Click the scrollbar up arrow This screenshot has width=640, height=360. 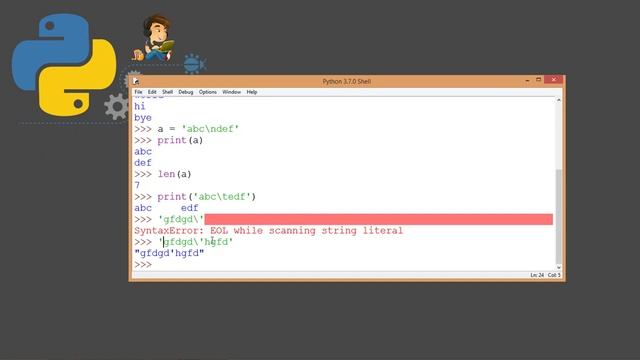tap(559, 100)
